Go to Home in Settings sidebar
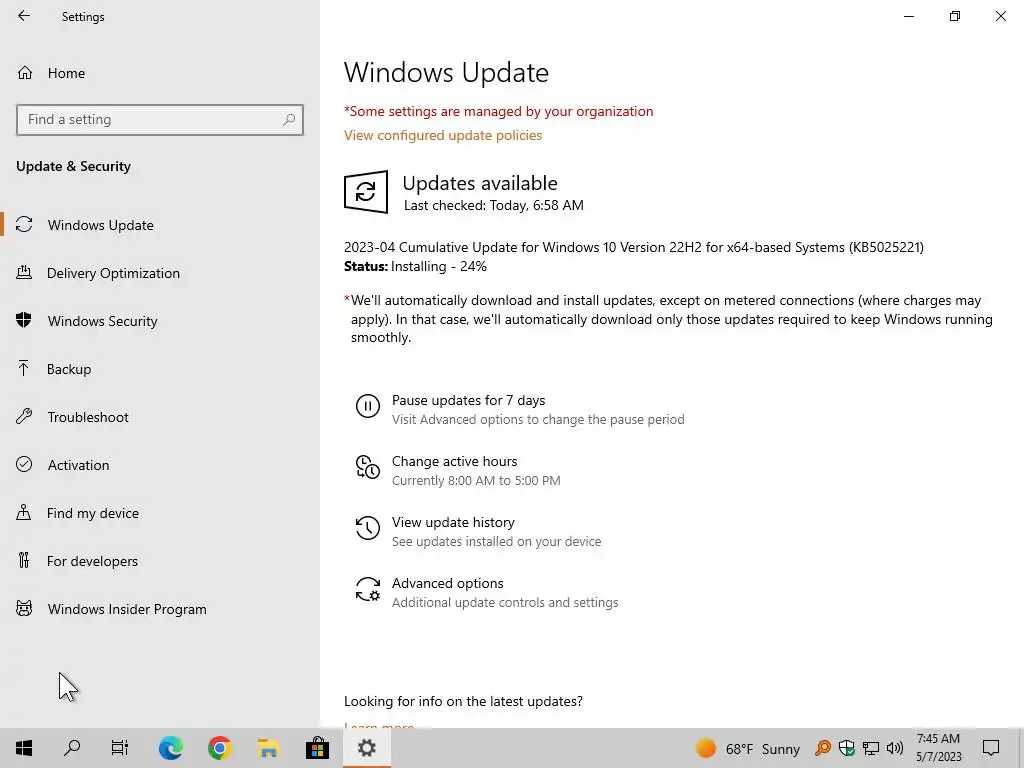Viewport: 1024px width, 768px height. point(160,73)
